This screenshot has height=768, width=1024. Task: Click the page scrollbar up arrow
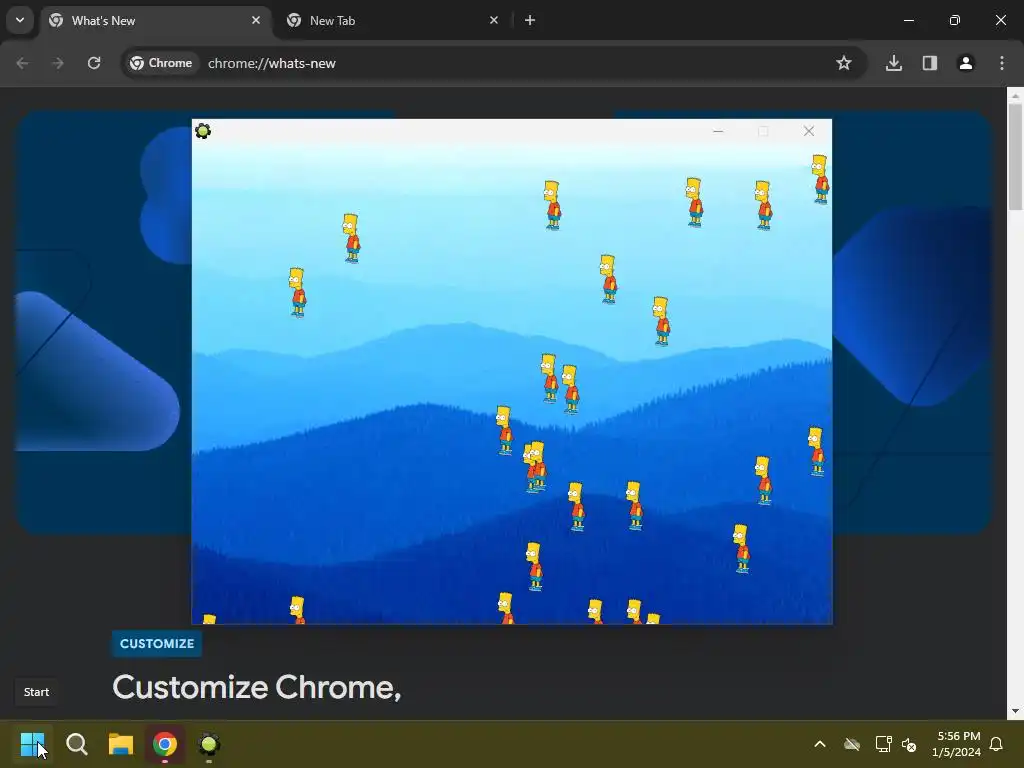point(1015,96)
